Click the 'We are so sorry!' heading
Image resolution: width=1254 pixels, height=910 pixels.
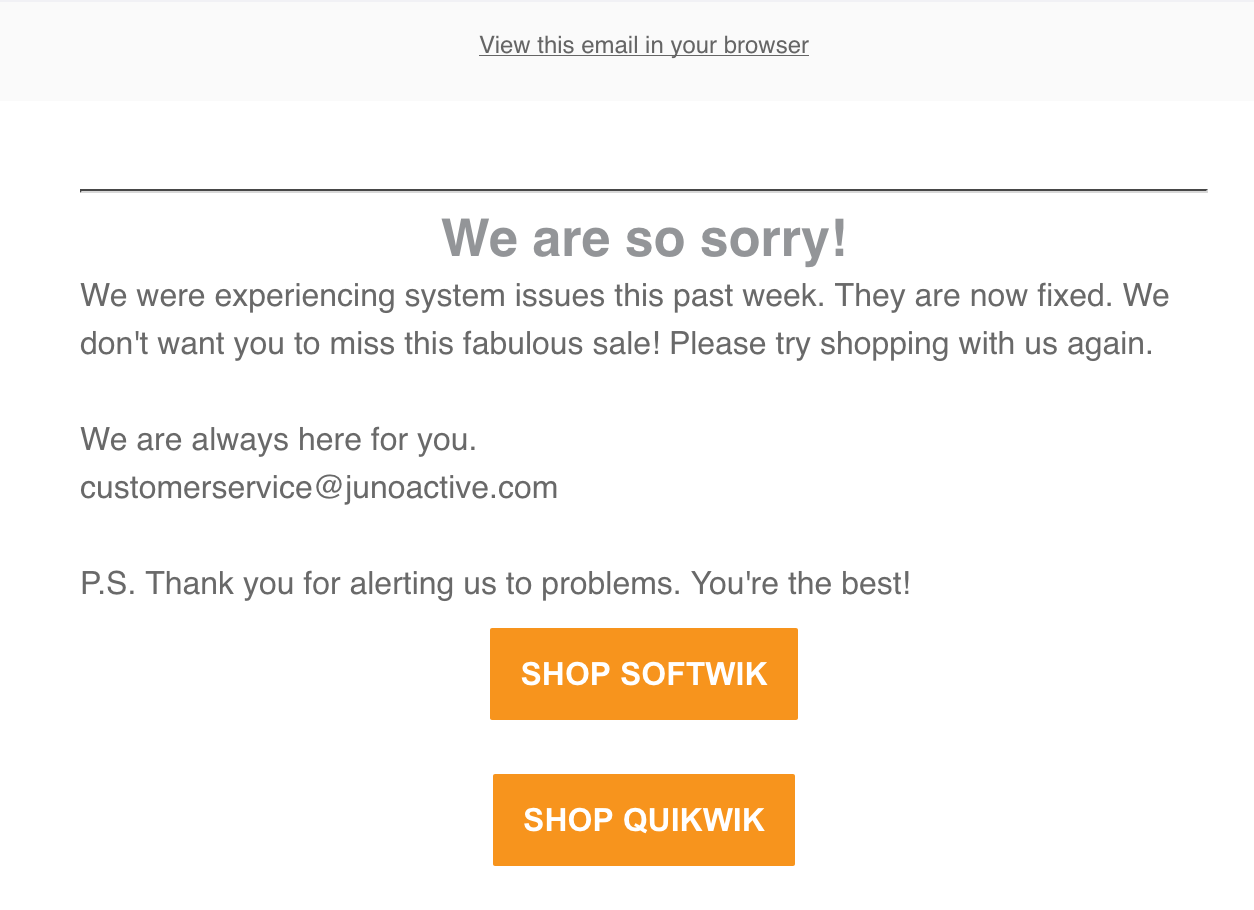click(643, 238)
